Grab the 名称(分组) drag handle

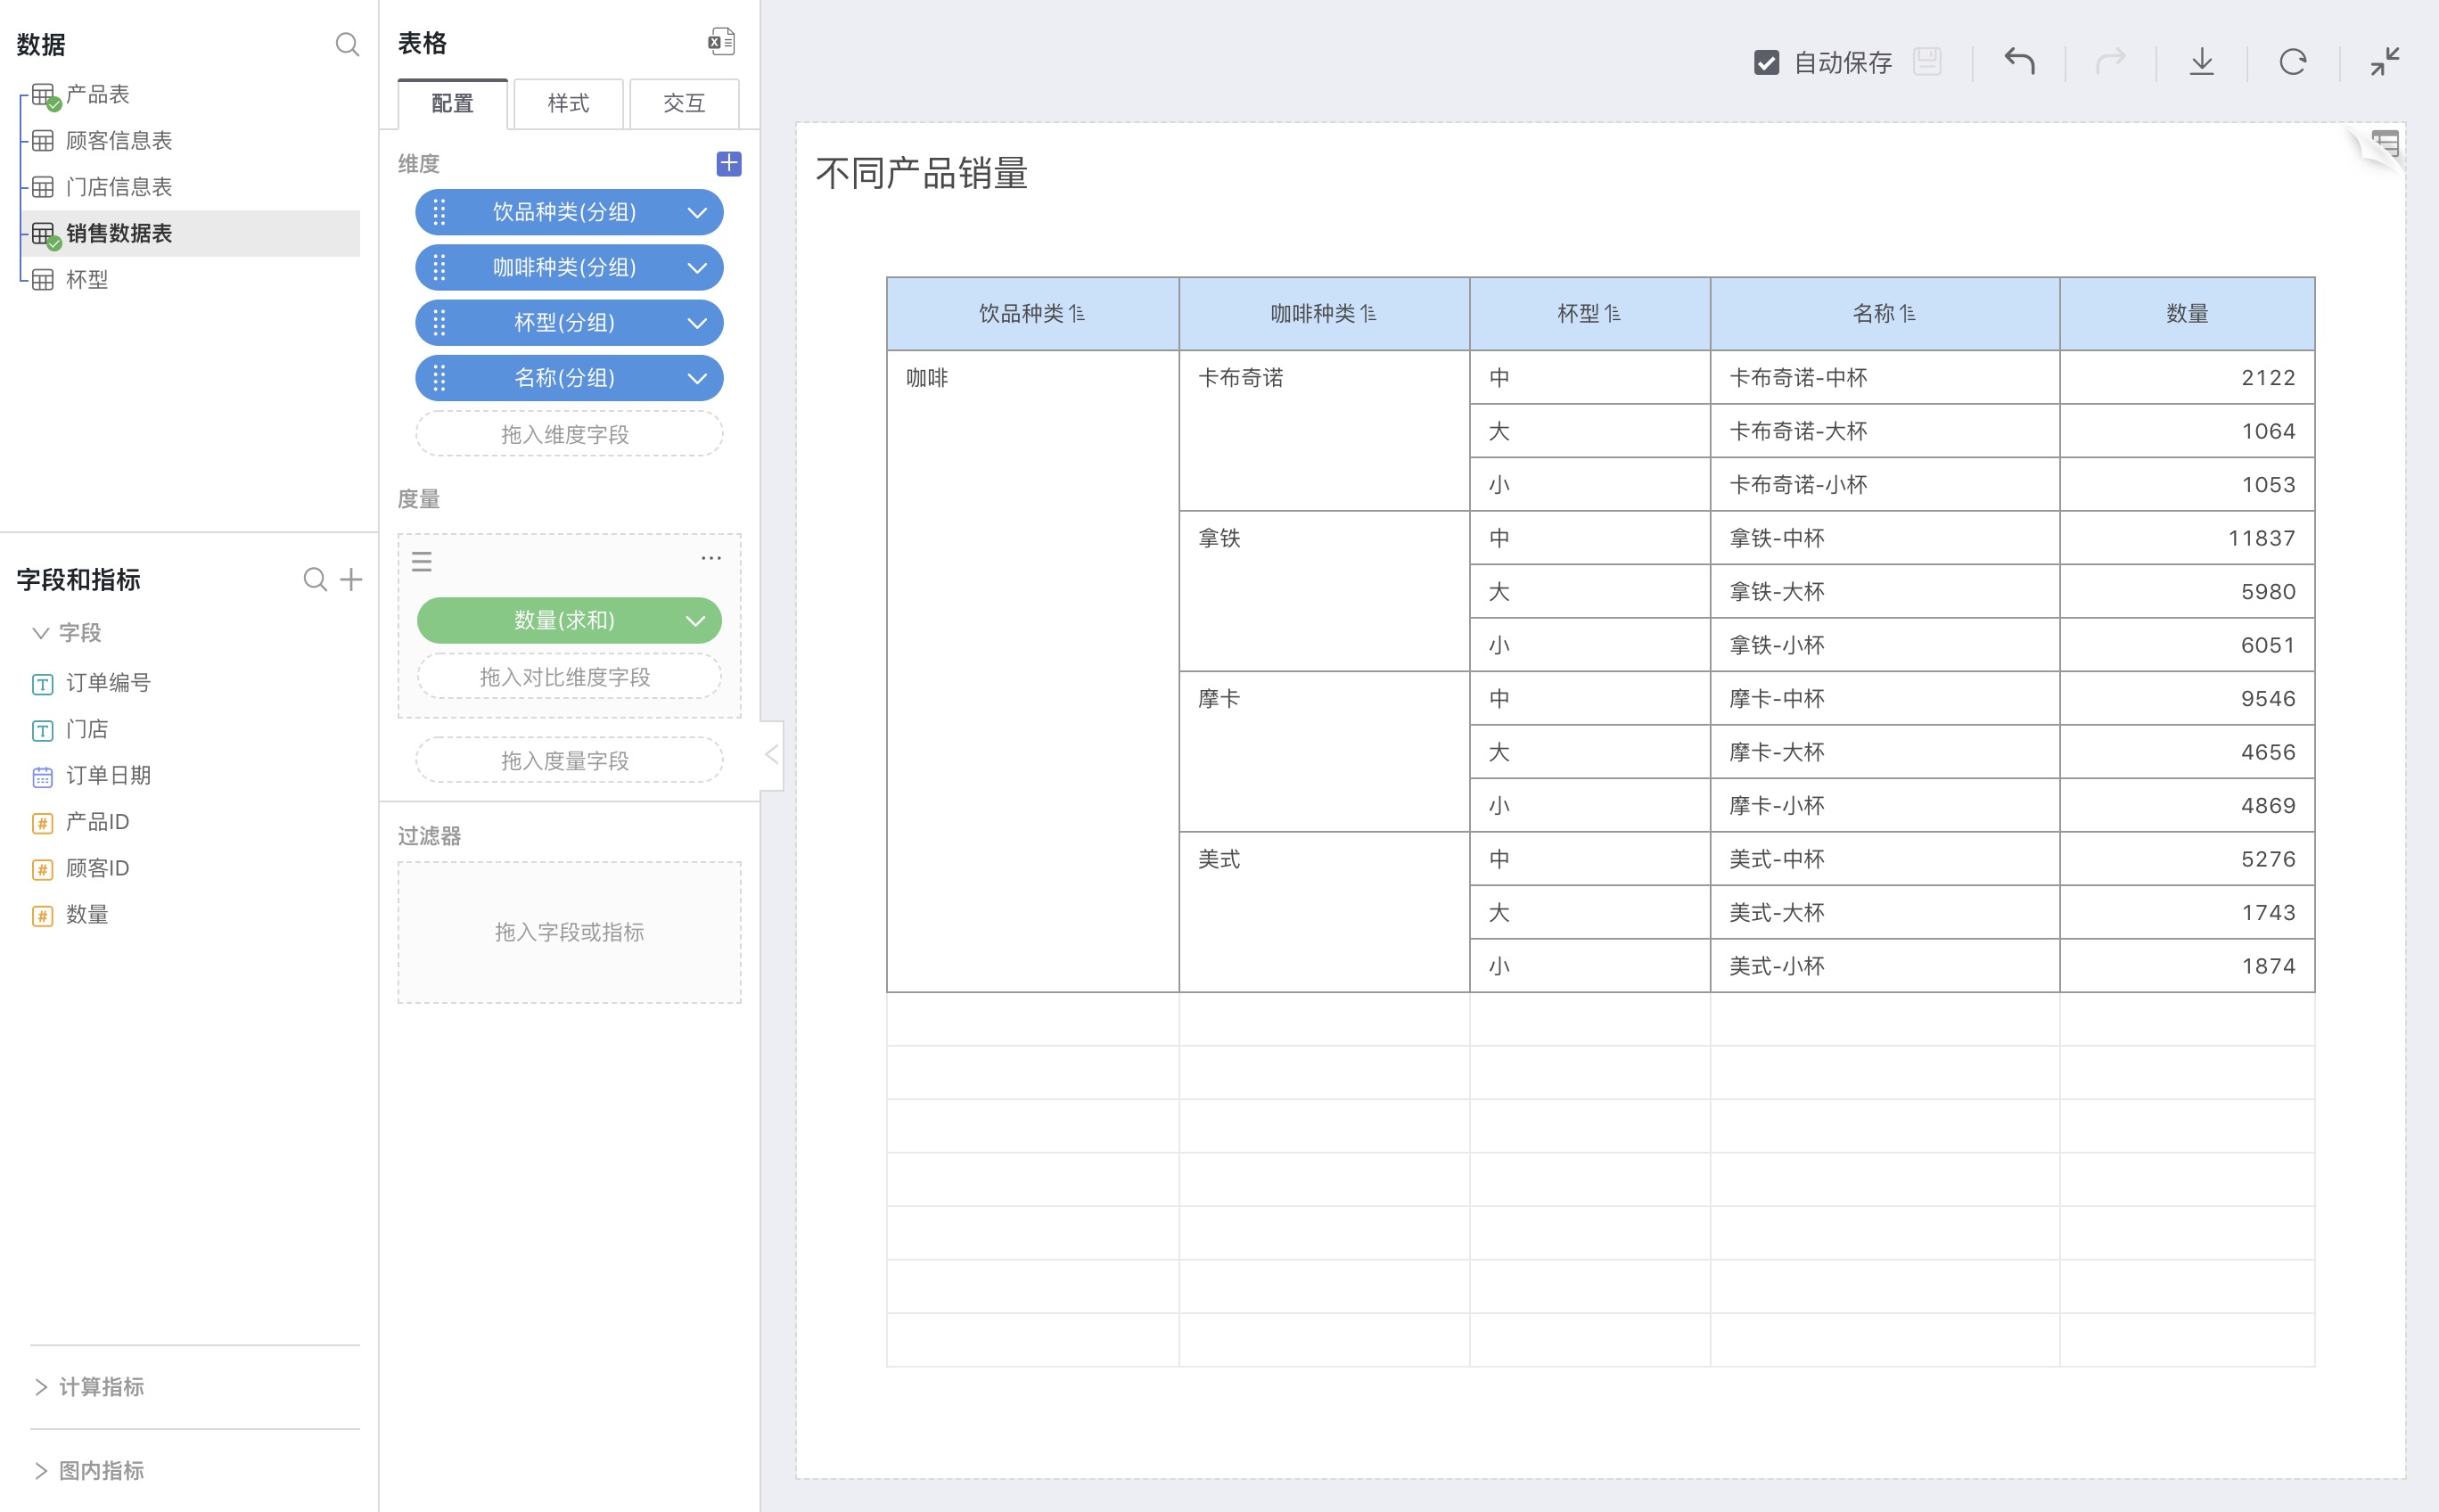tap(439, 377)
